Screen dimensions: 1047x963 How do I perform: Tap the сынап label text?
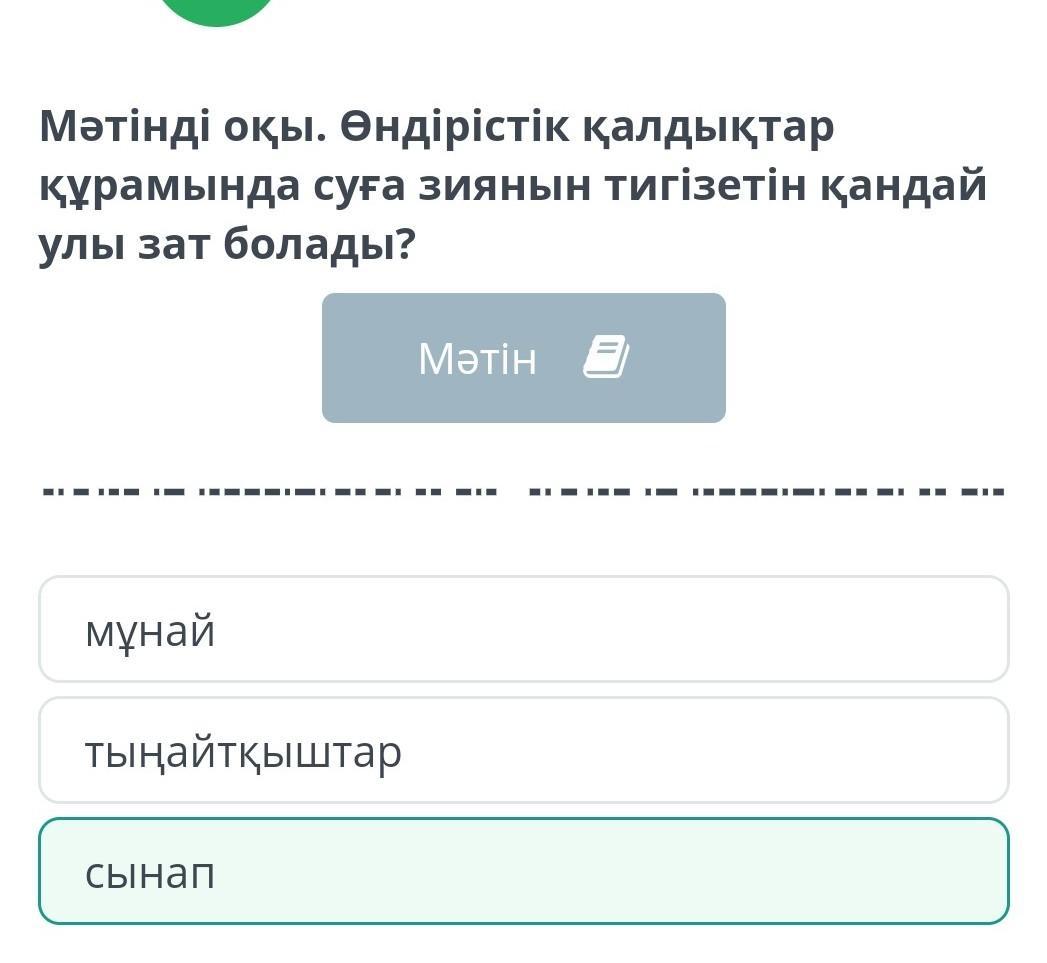pos(150,874)
